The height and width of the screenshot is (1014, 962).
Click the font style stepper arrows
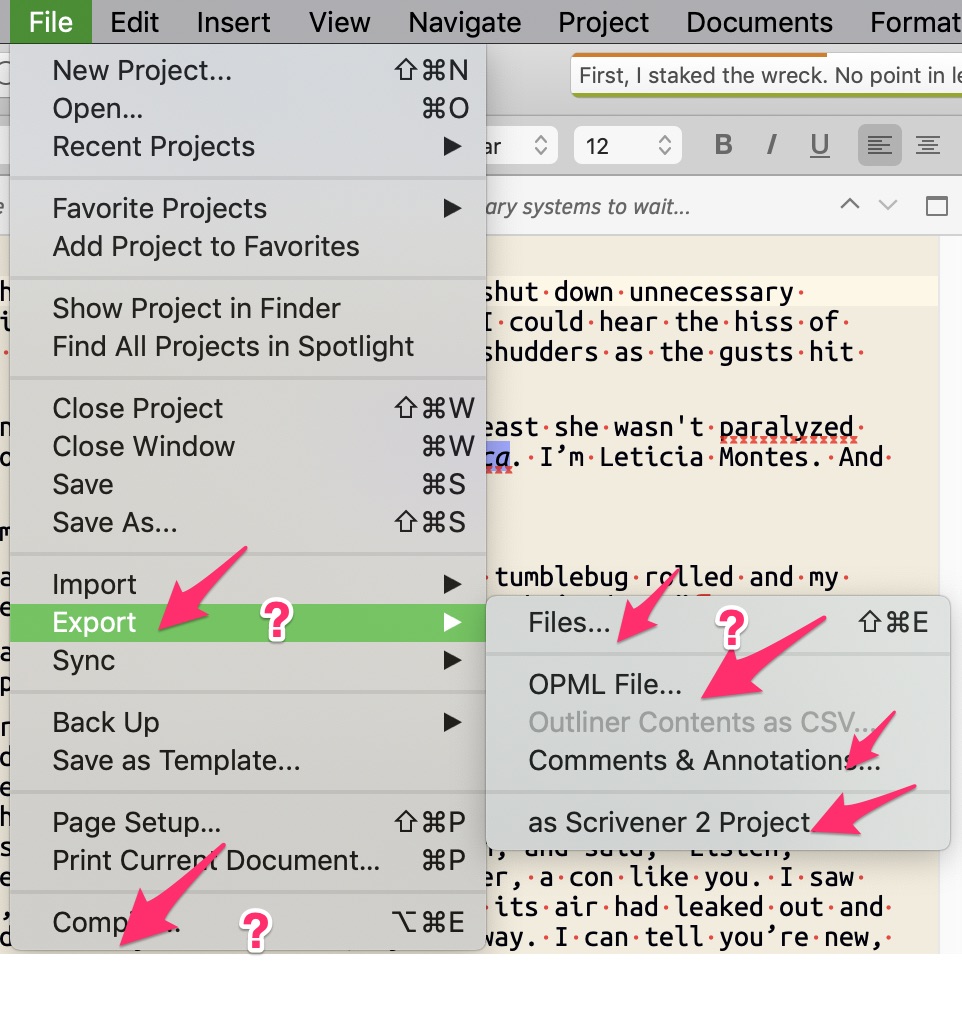(541, 145)
